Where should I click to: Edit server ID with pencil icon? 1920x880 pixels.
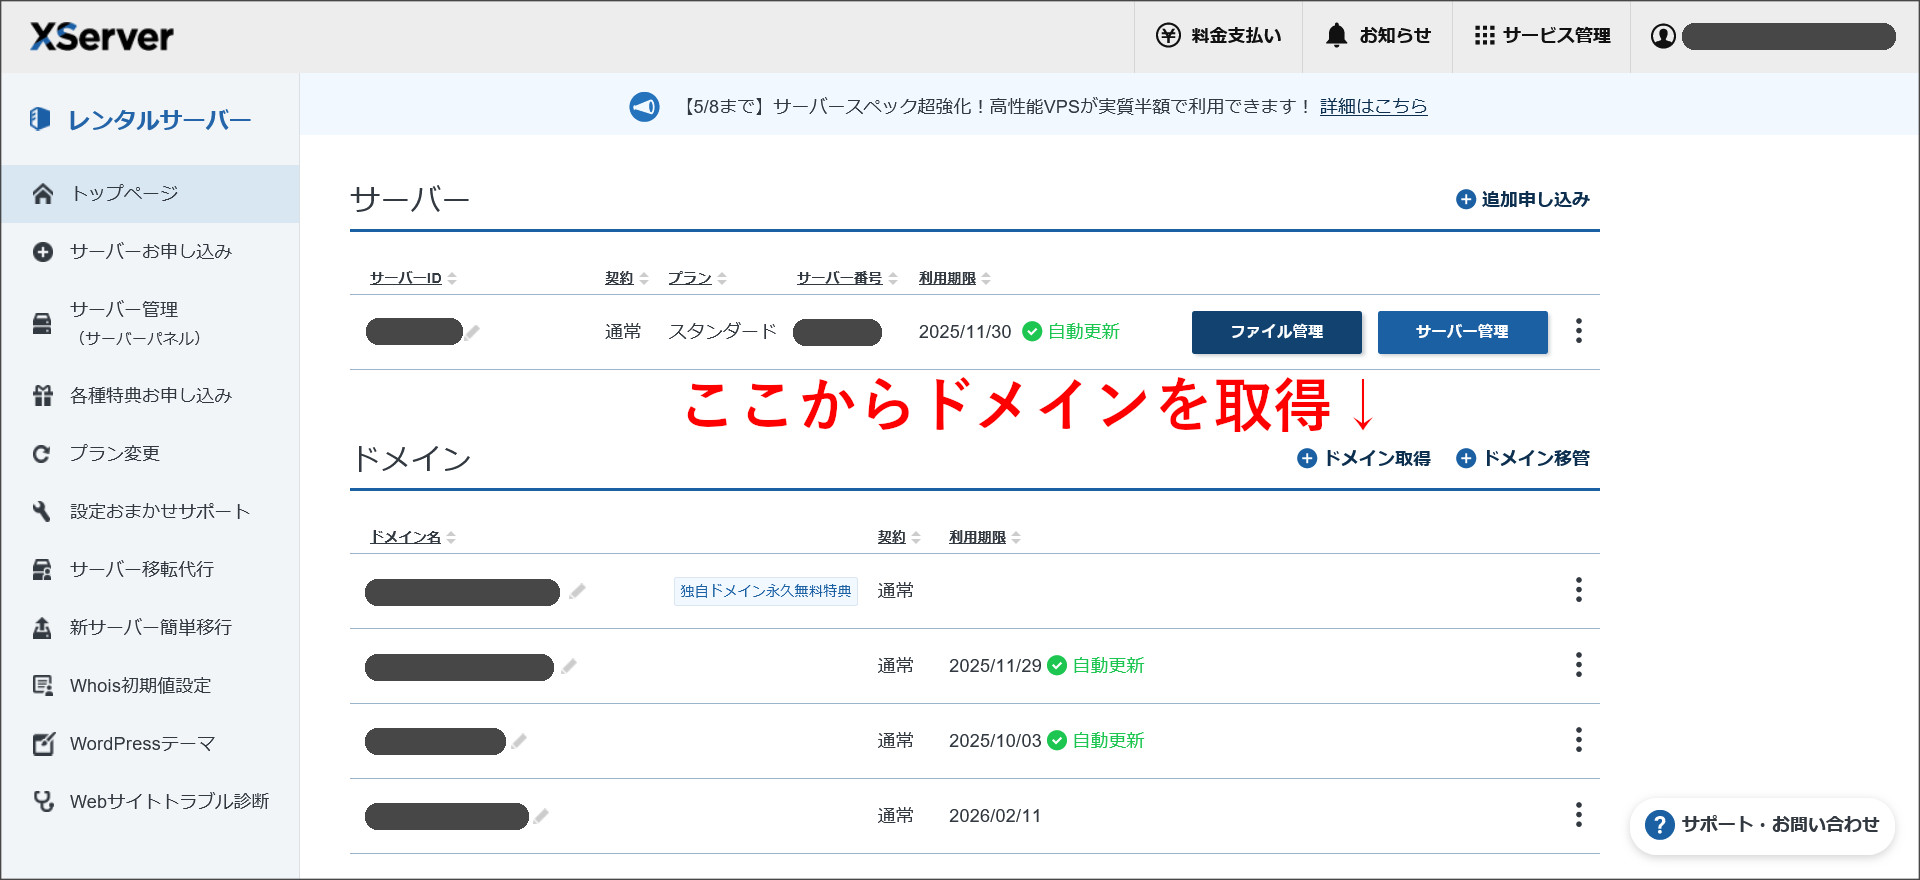tap(472, 332)
